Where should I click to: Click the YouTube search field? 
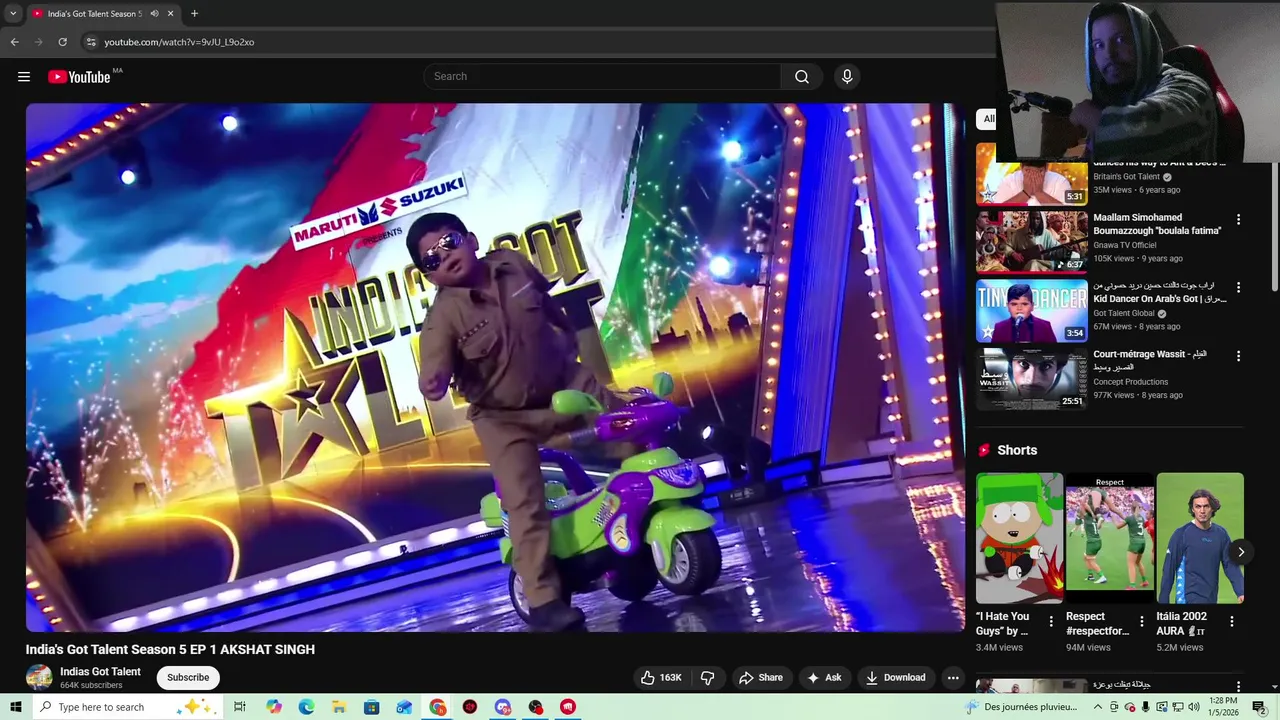[603, 77]
